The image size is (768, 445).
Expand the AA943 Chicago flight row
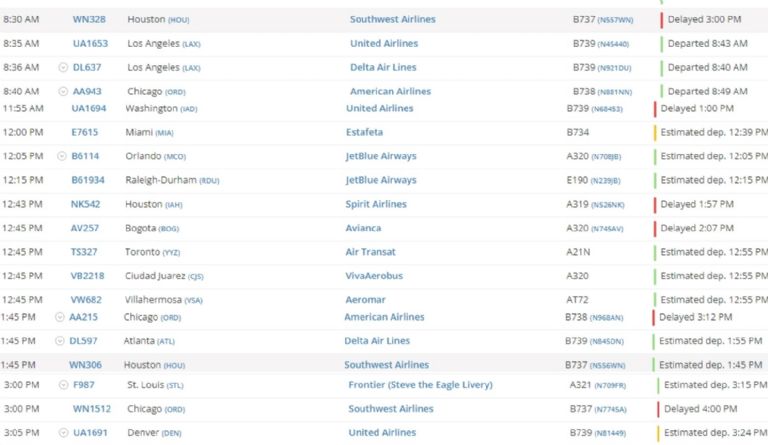point(63,92)
